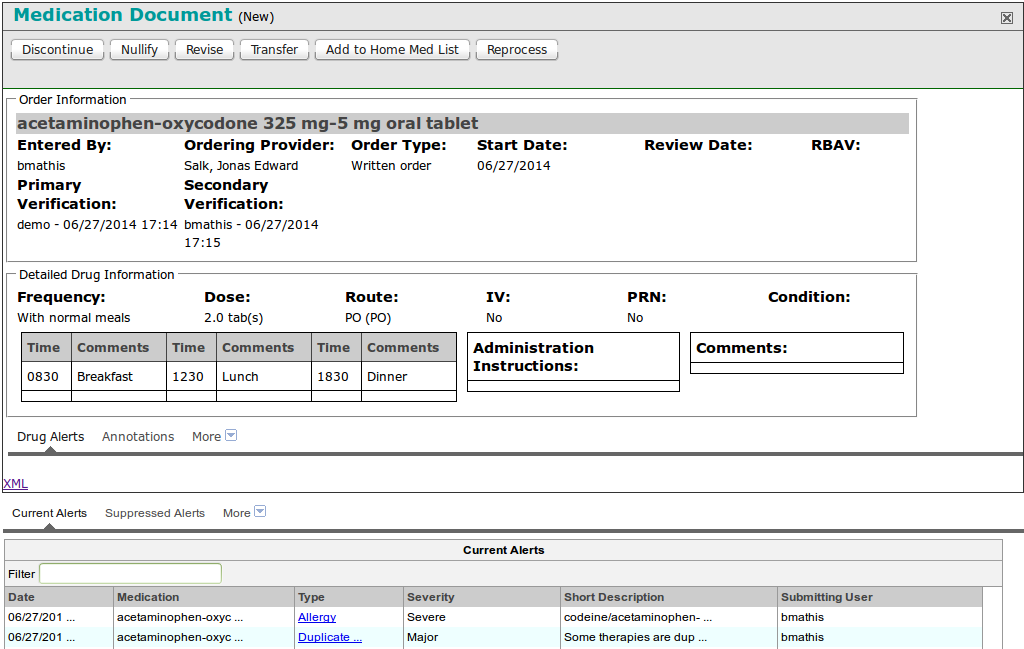The image size is (1024, 649).
Task: Click the 1230 time cell
Action: click(191, 377)
